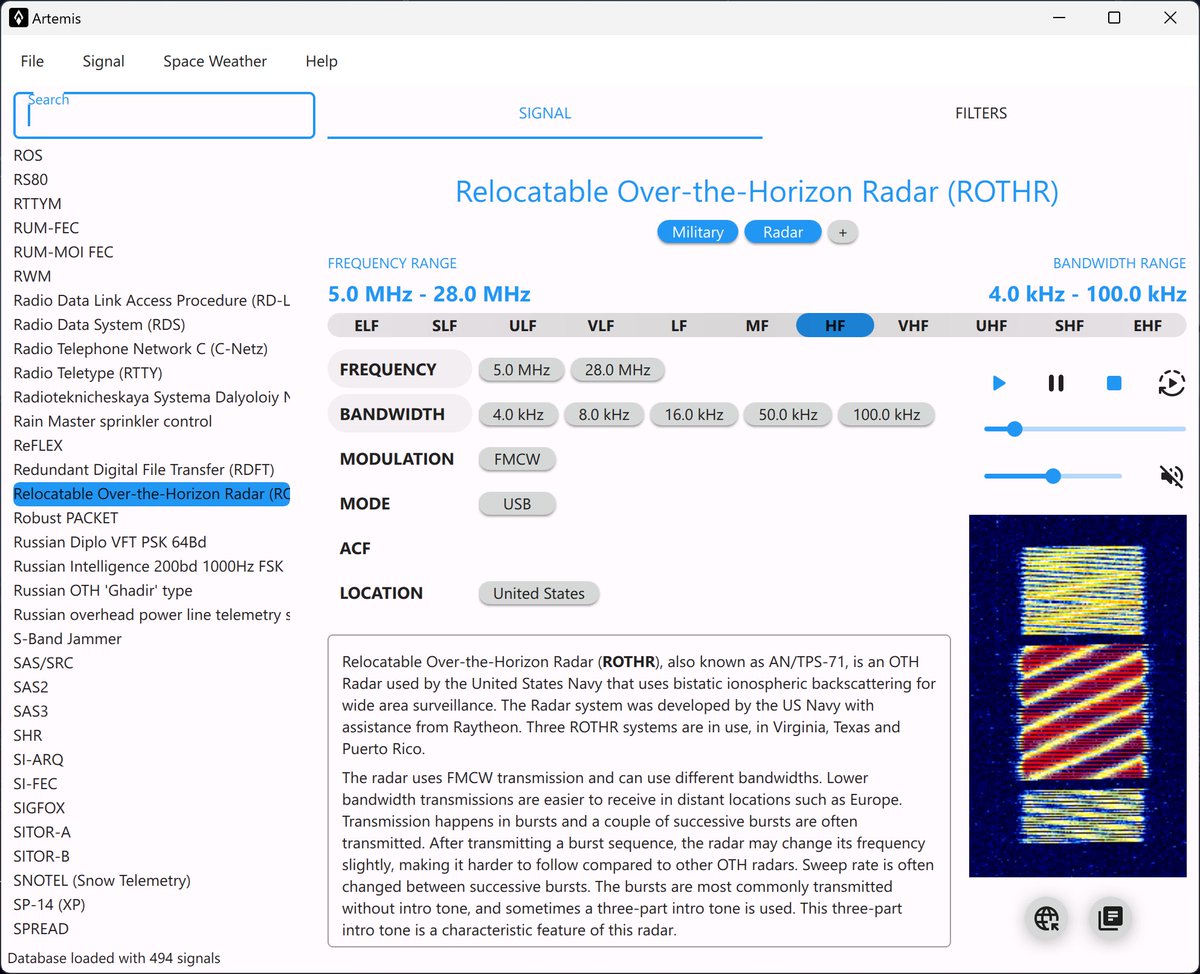Select Russian OTH 'Ghadir' type entry
The width and height of the screenshot is (1200, 974).
point(152,590)
